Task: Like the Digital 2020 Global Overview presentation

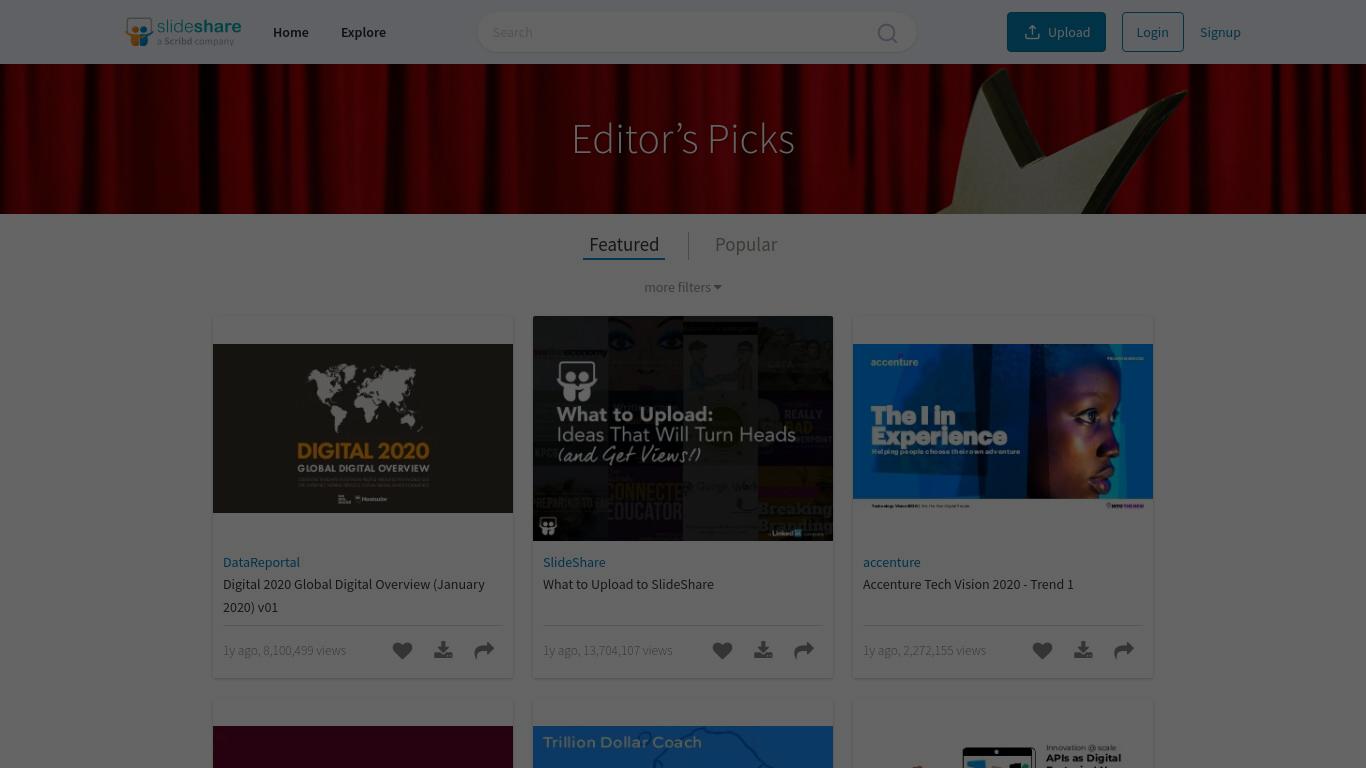Action: coord(402,651)
